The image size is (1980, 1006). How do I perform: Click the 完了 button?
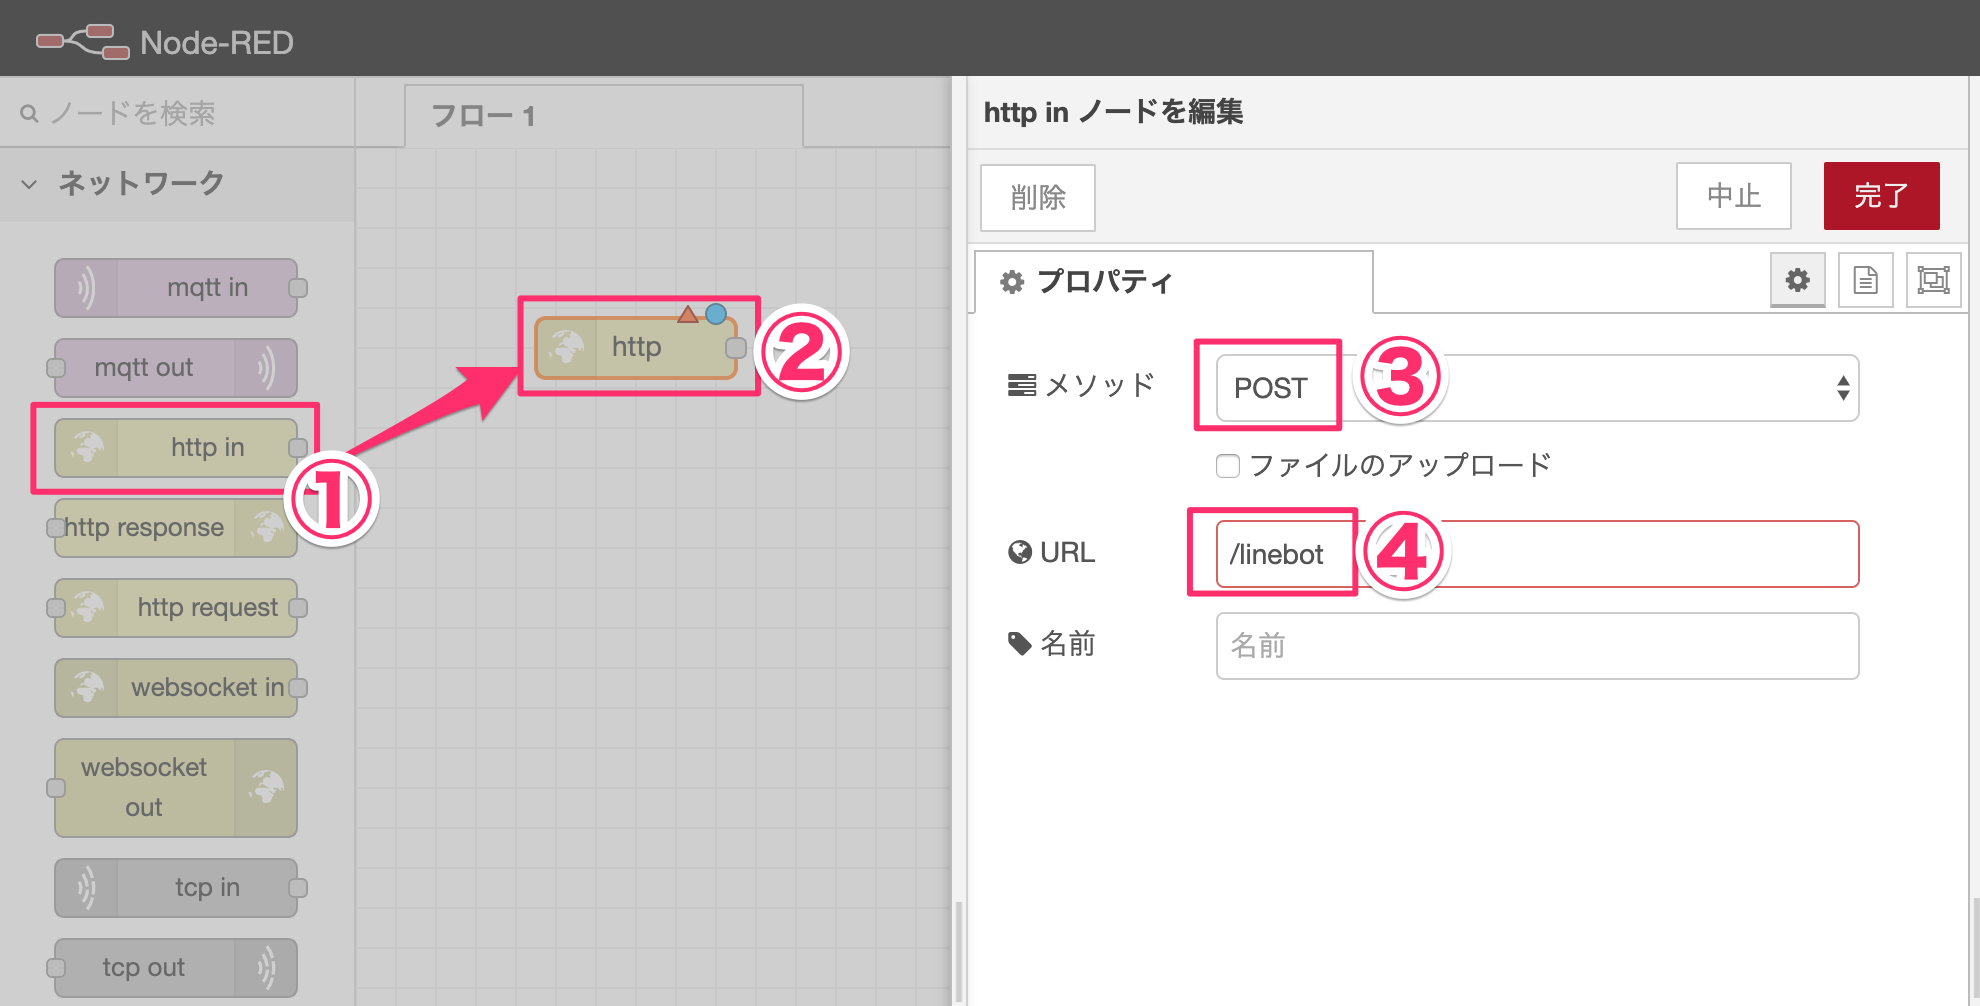(x=1882, y=196)
